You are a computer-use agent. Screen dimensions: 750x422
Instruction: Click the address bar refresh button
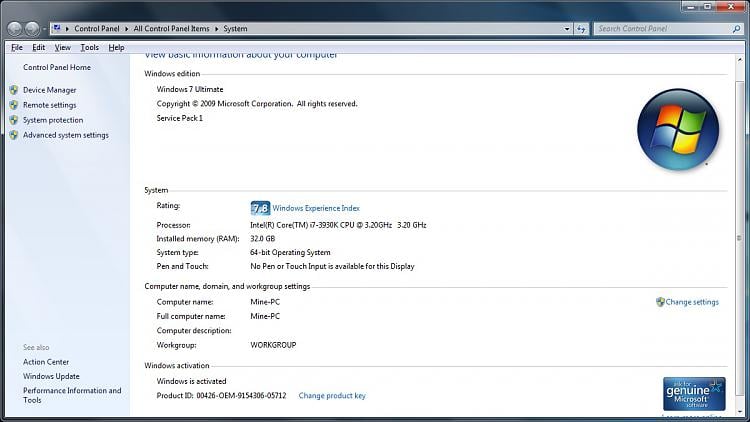coord(581,29)
